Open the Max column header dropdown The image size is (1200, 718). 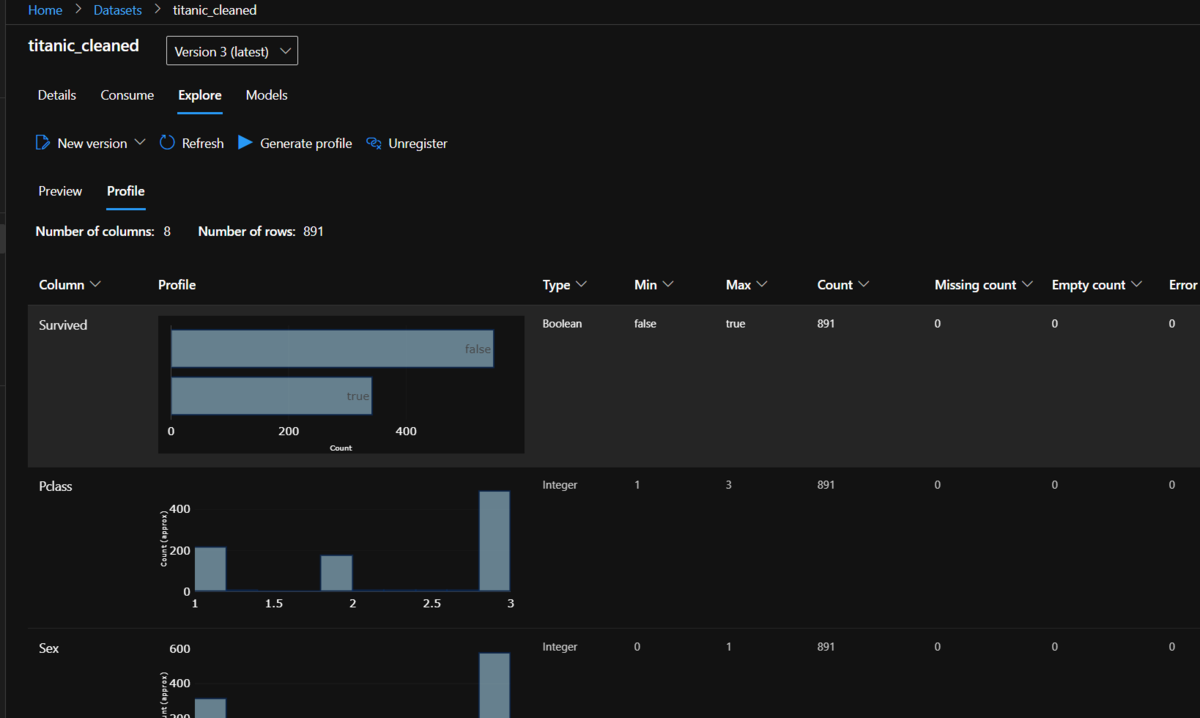(762, 285)
